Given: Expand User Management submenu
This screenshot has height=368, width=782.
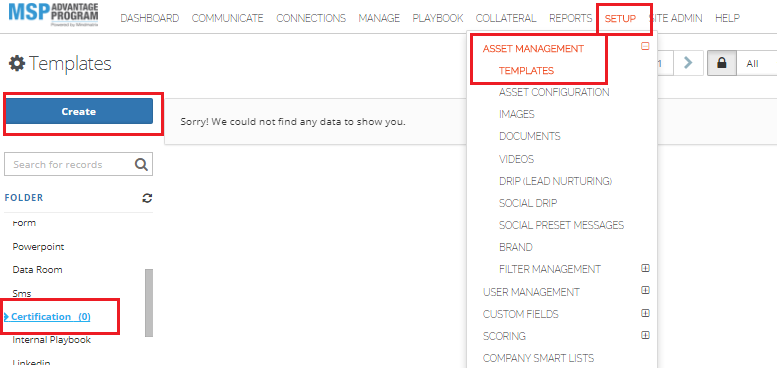Looking at the screenshot, I should point(645,290).
